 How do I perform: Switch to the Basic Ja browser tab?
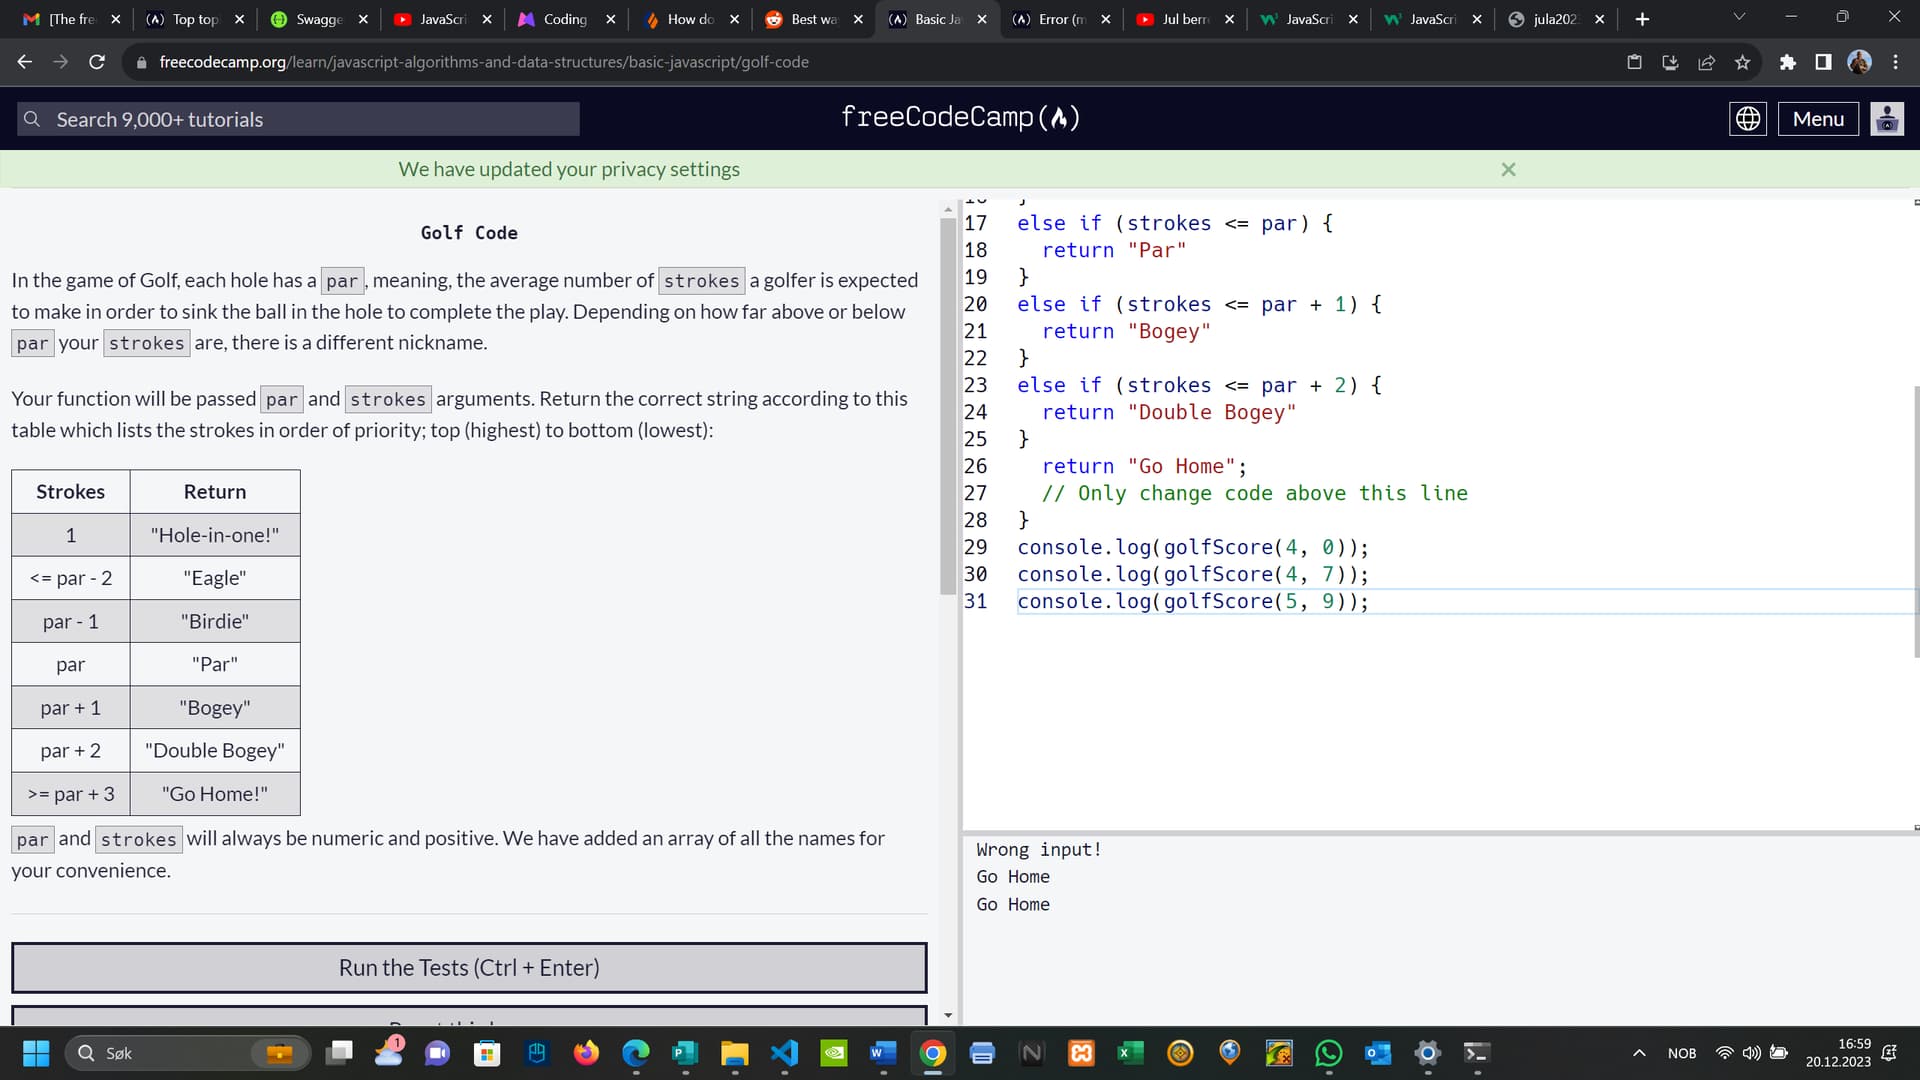pos(930,18)
